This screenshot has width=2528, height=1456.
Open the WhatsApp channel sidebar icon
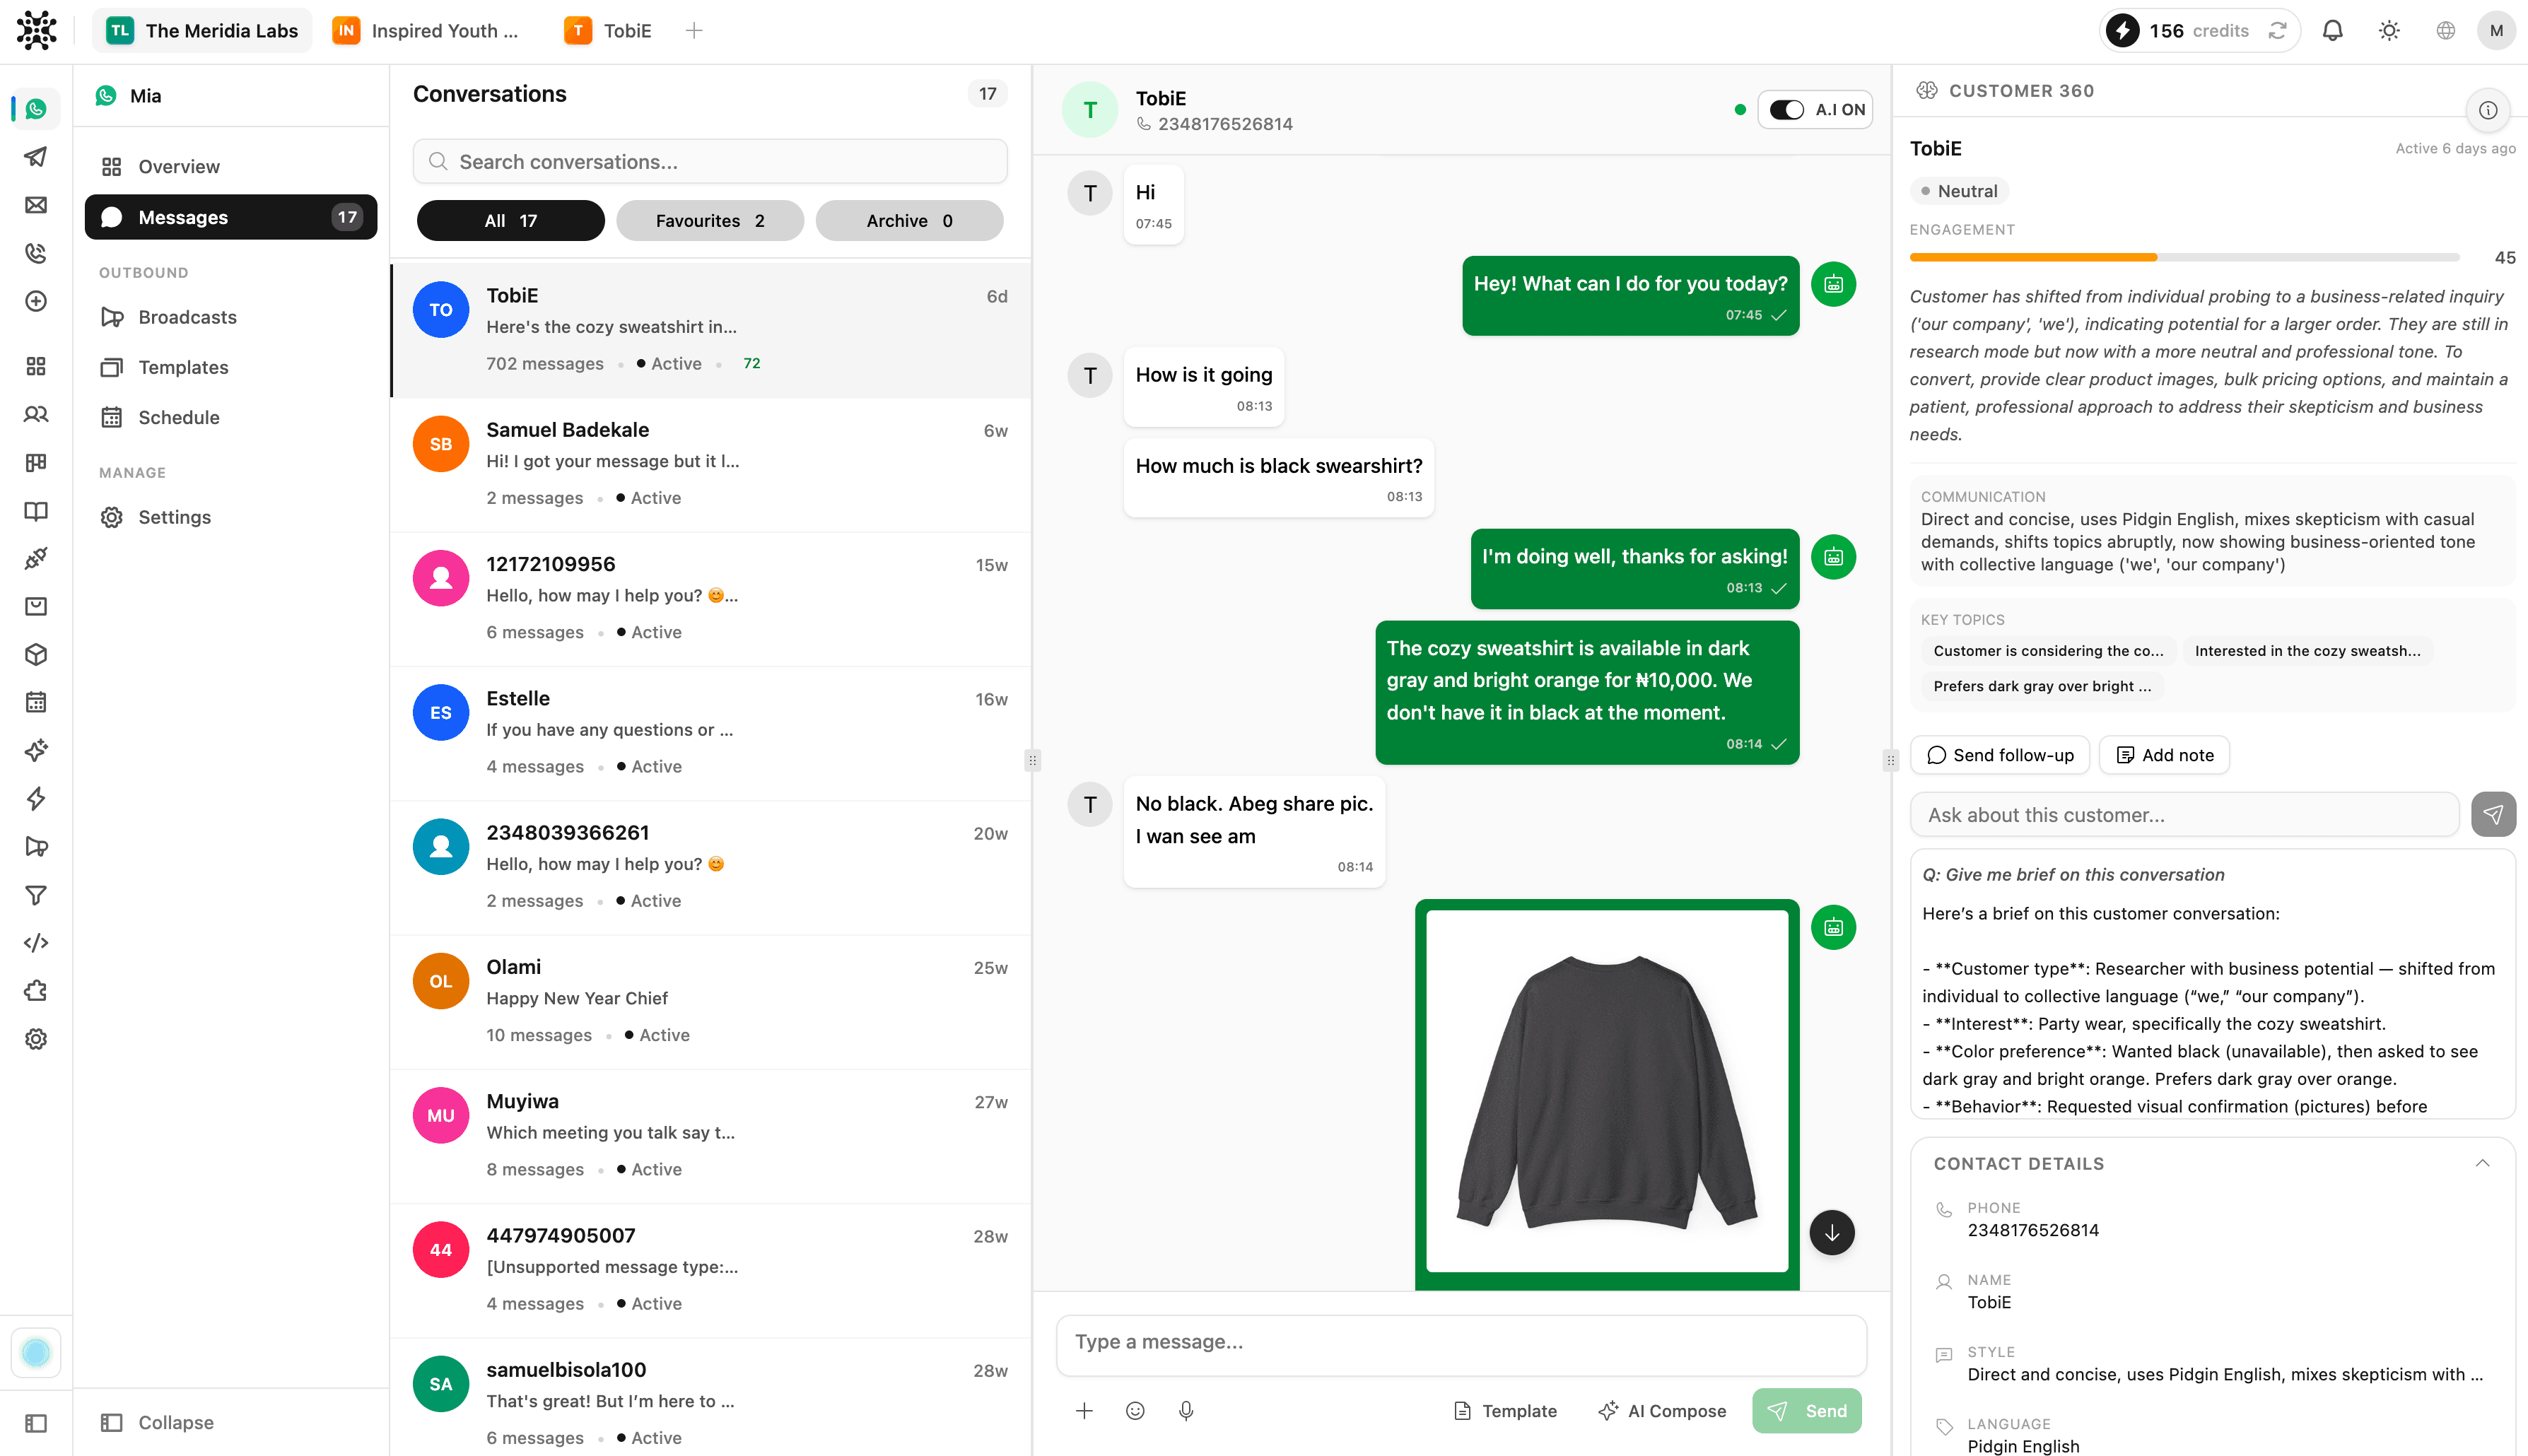36,109
